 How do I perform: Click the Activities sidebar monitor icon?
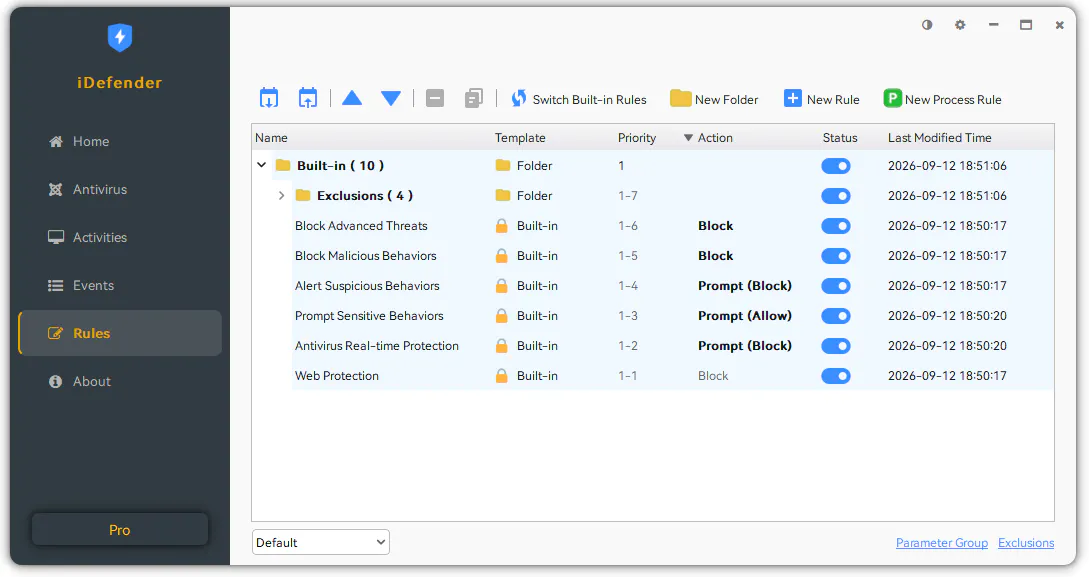pyautogui.click(x=56, y=237)
